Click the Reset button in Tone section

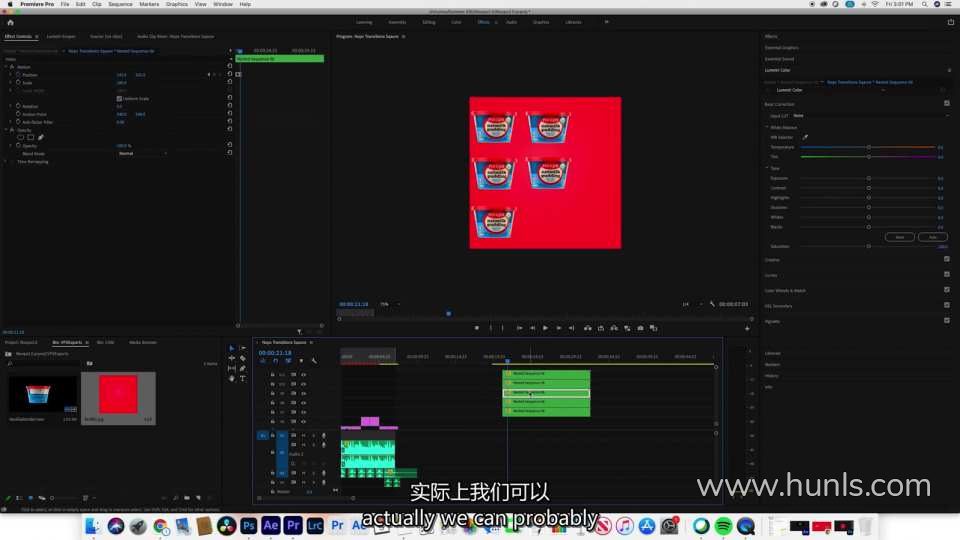point(899,237)
